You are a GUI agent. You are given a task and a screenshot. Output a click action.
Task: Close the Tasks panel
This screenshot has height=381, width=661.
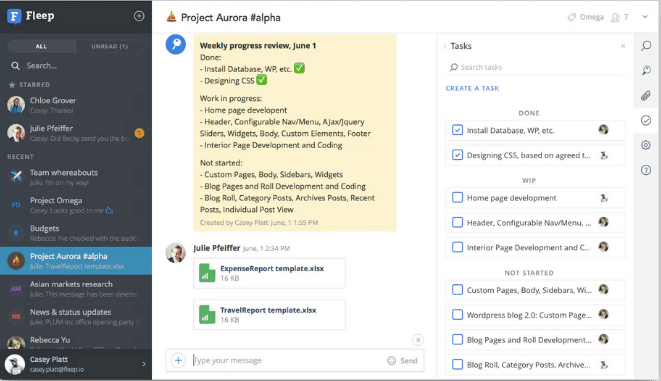pyautogui.click(x=623, y=46)
